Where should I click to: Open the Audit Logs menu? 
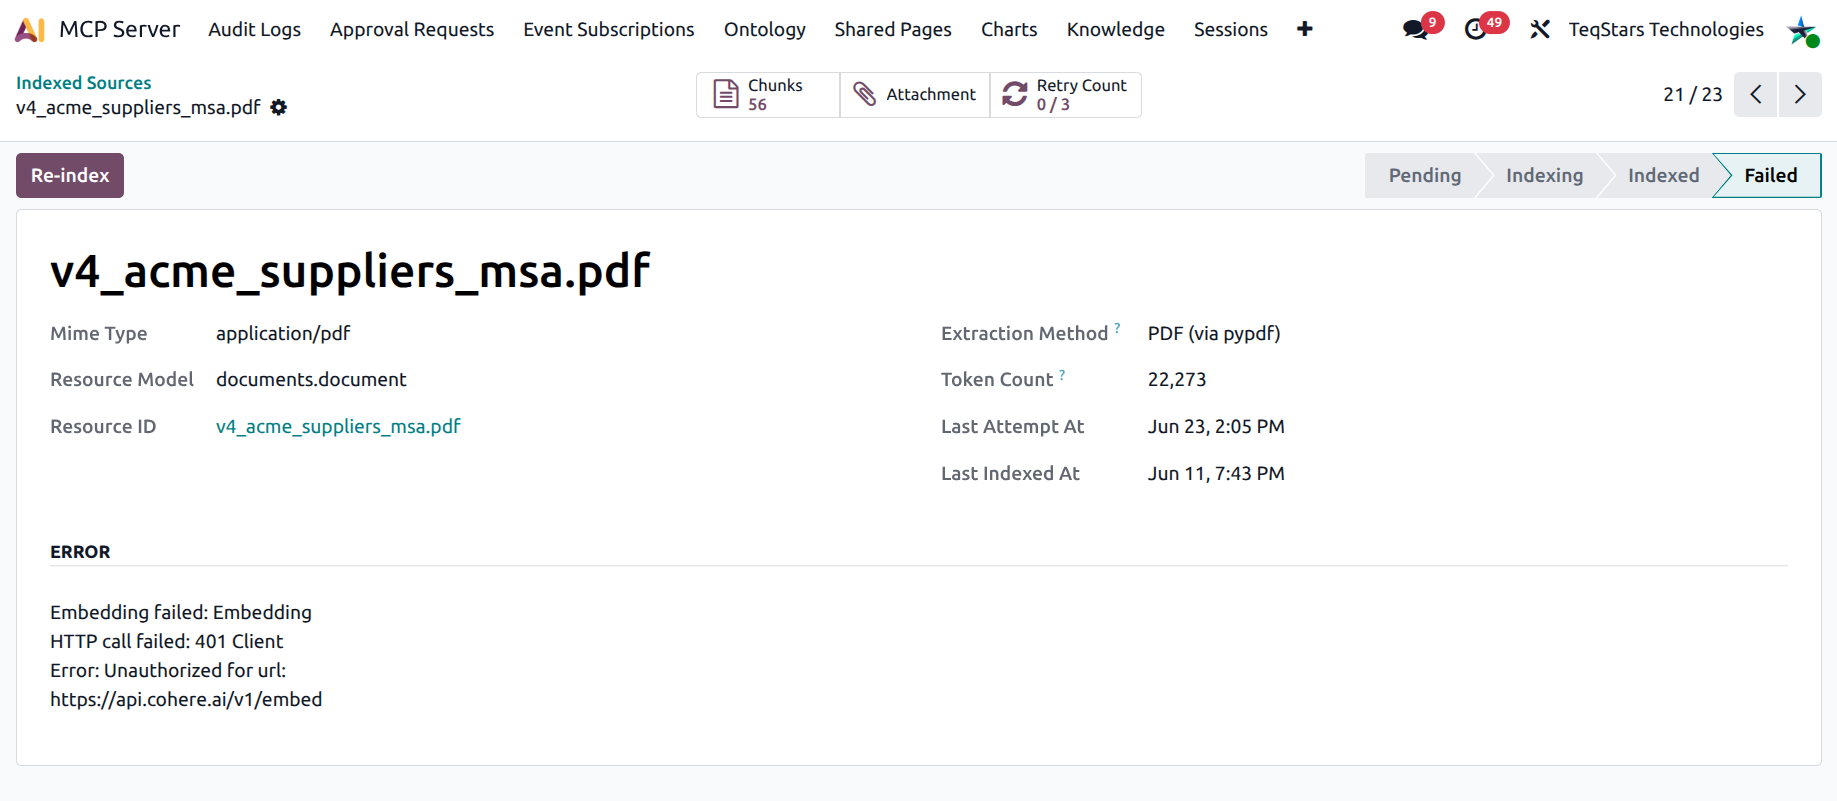[x=254, y=30]
